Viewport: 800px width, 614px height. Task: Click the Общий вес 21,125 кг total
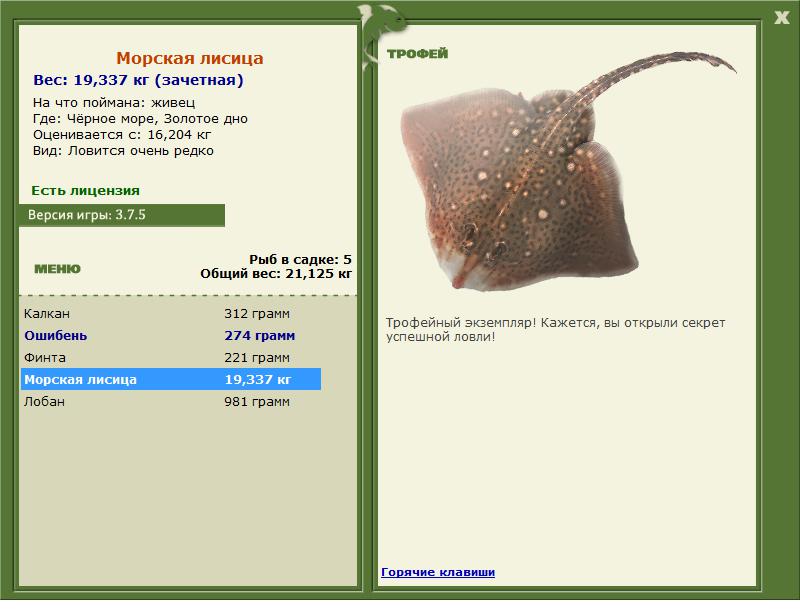tap(276, 274)
